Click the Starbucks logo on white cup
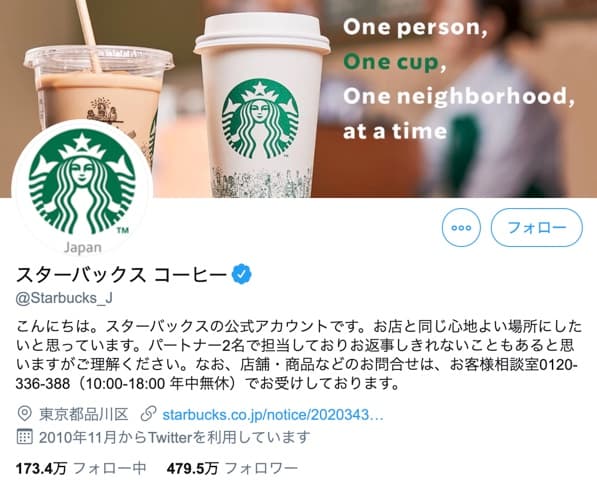 (x=260, y=119)
